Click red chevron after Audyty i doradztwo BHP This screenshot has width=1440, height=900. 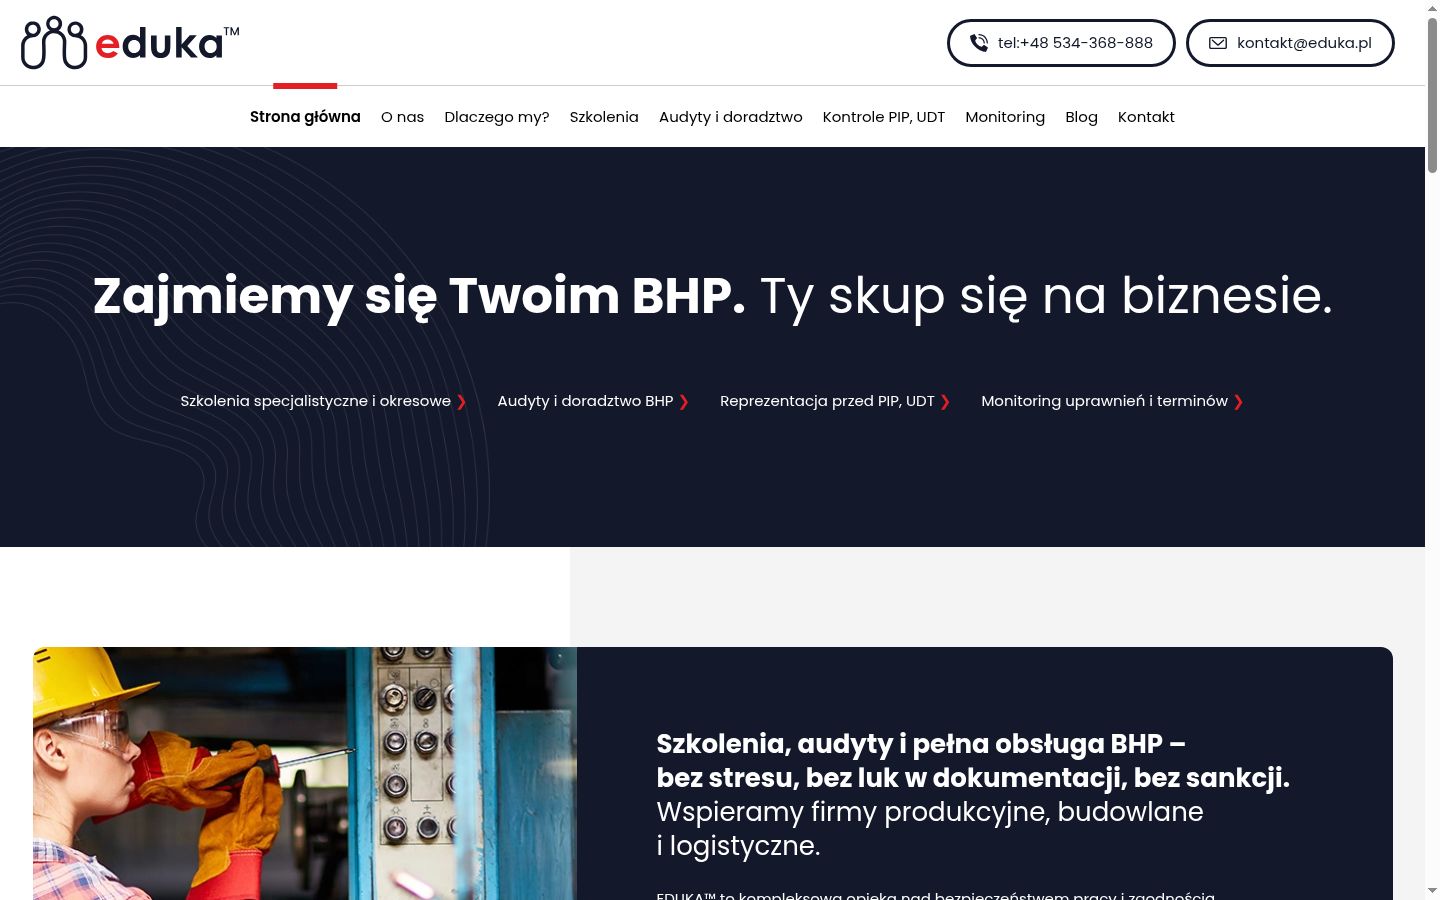click(x=684, y=402)
